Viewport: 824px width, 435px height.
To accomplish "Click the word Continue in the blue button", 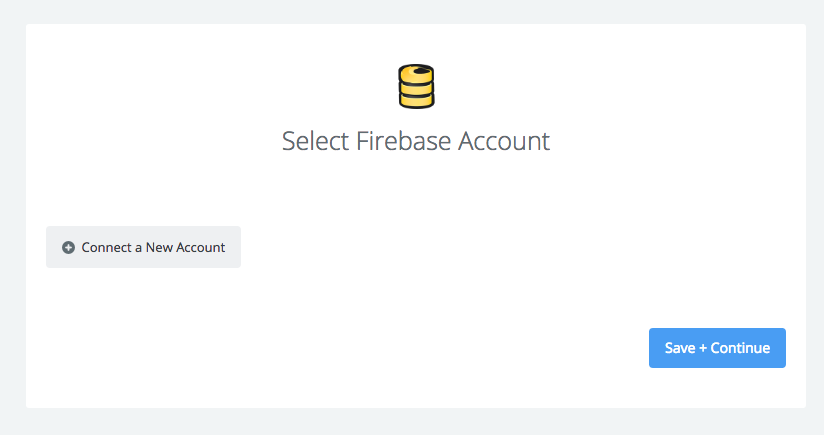I will (740, 348).
